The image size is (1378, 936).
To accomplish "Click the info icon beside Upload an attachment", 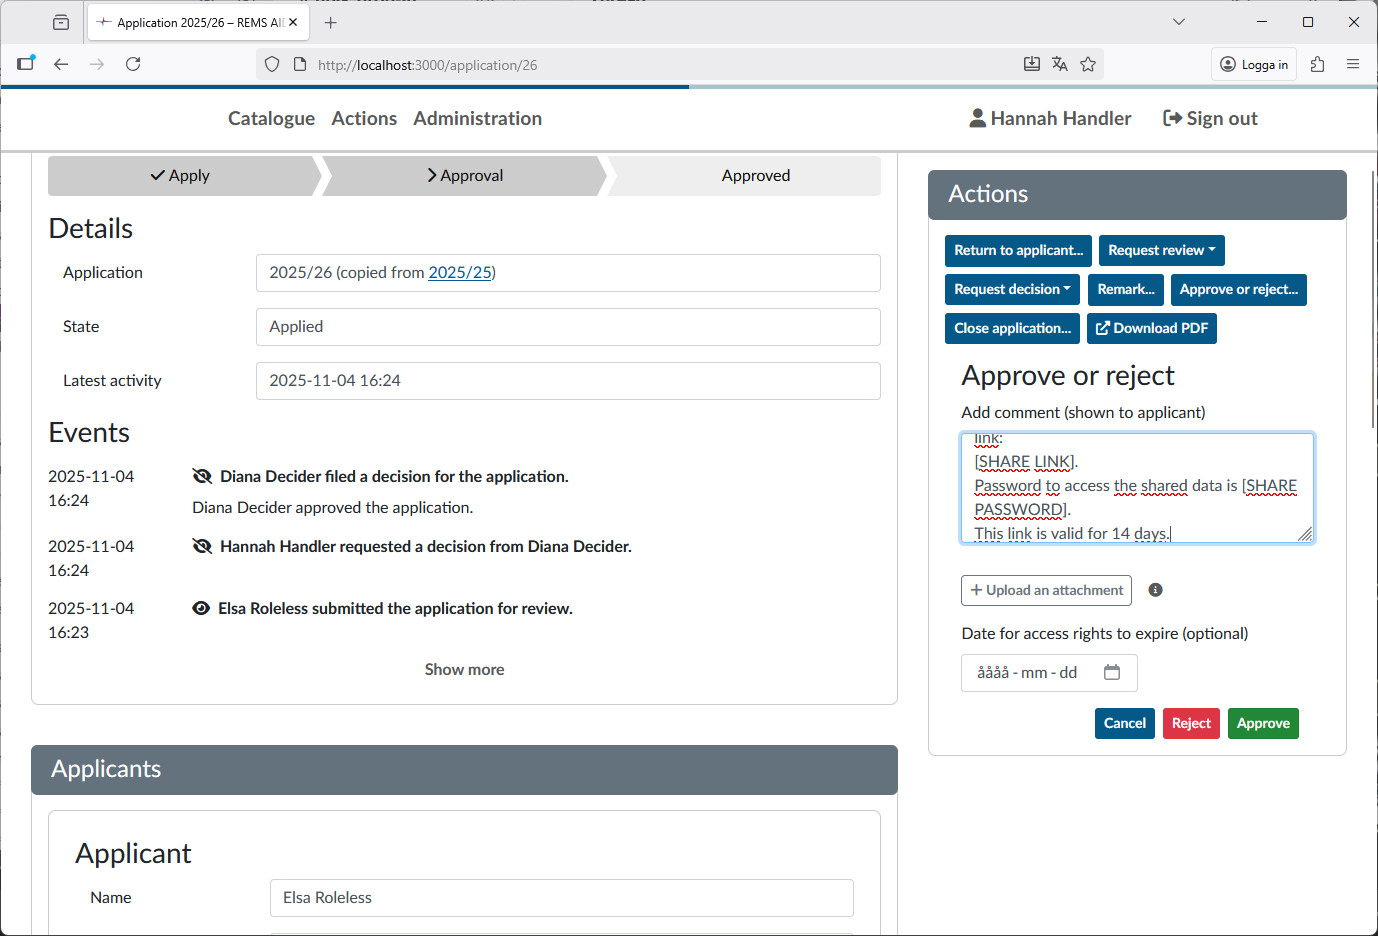I will point(1155,590).
